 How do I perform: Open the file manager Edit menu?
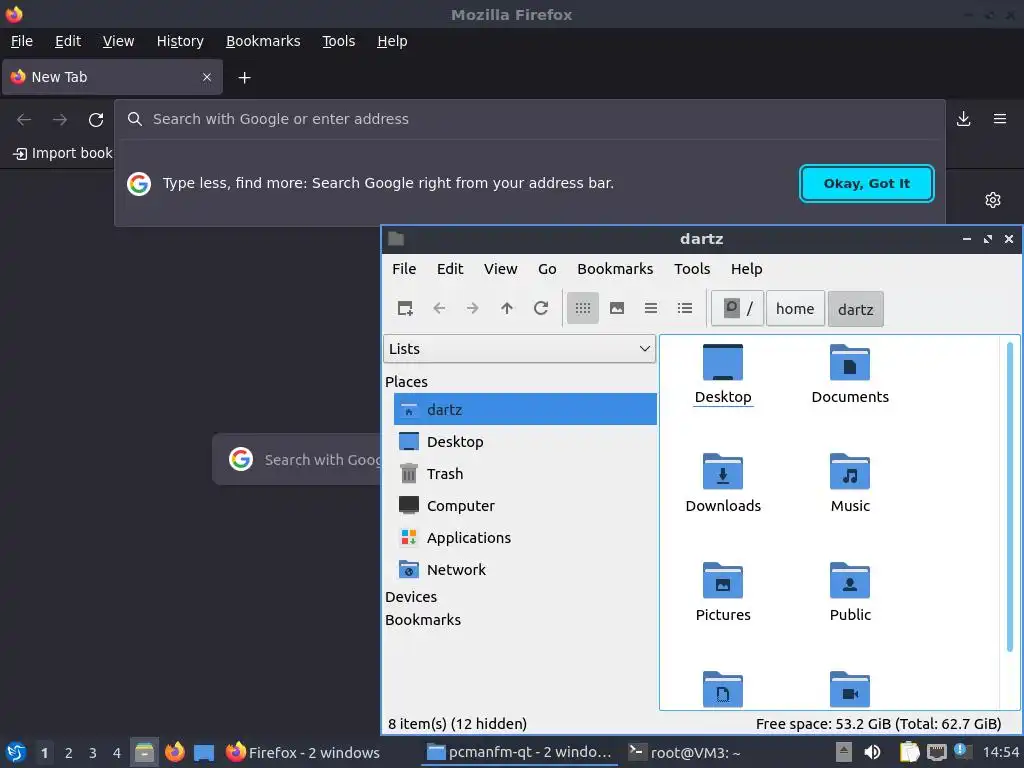coord(450,269)
